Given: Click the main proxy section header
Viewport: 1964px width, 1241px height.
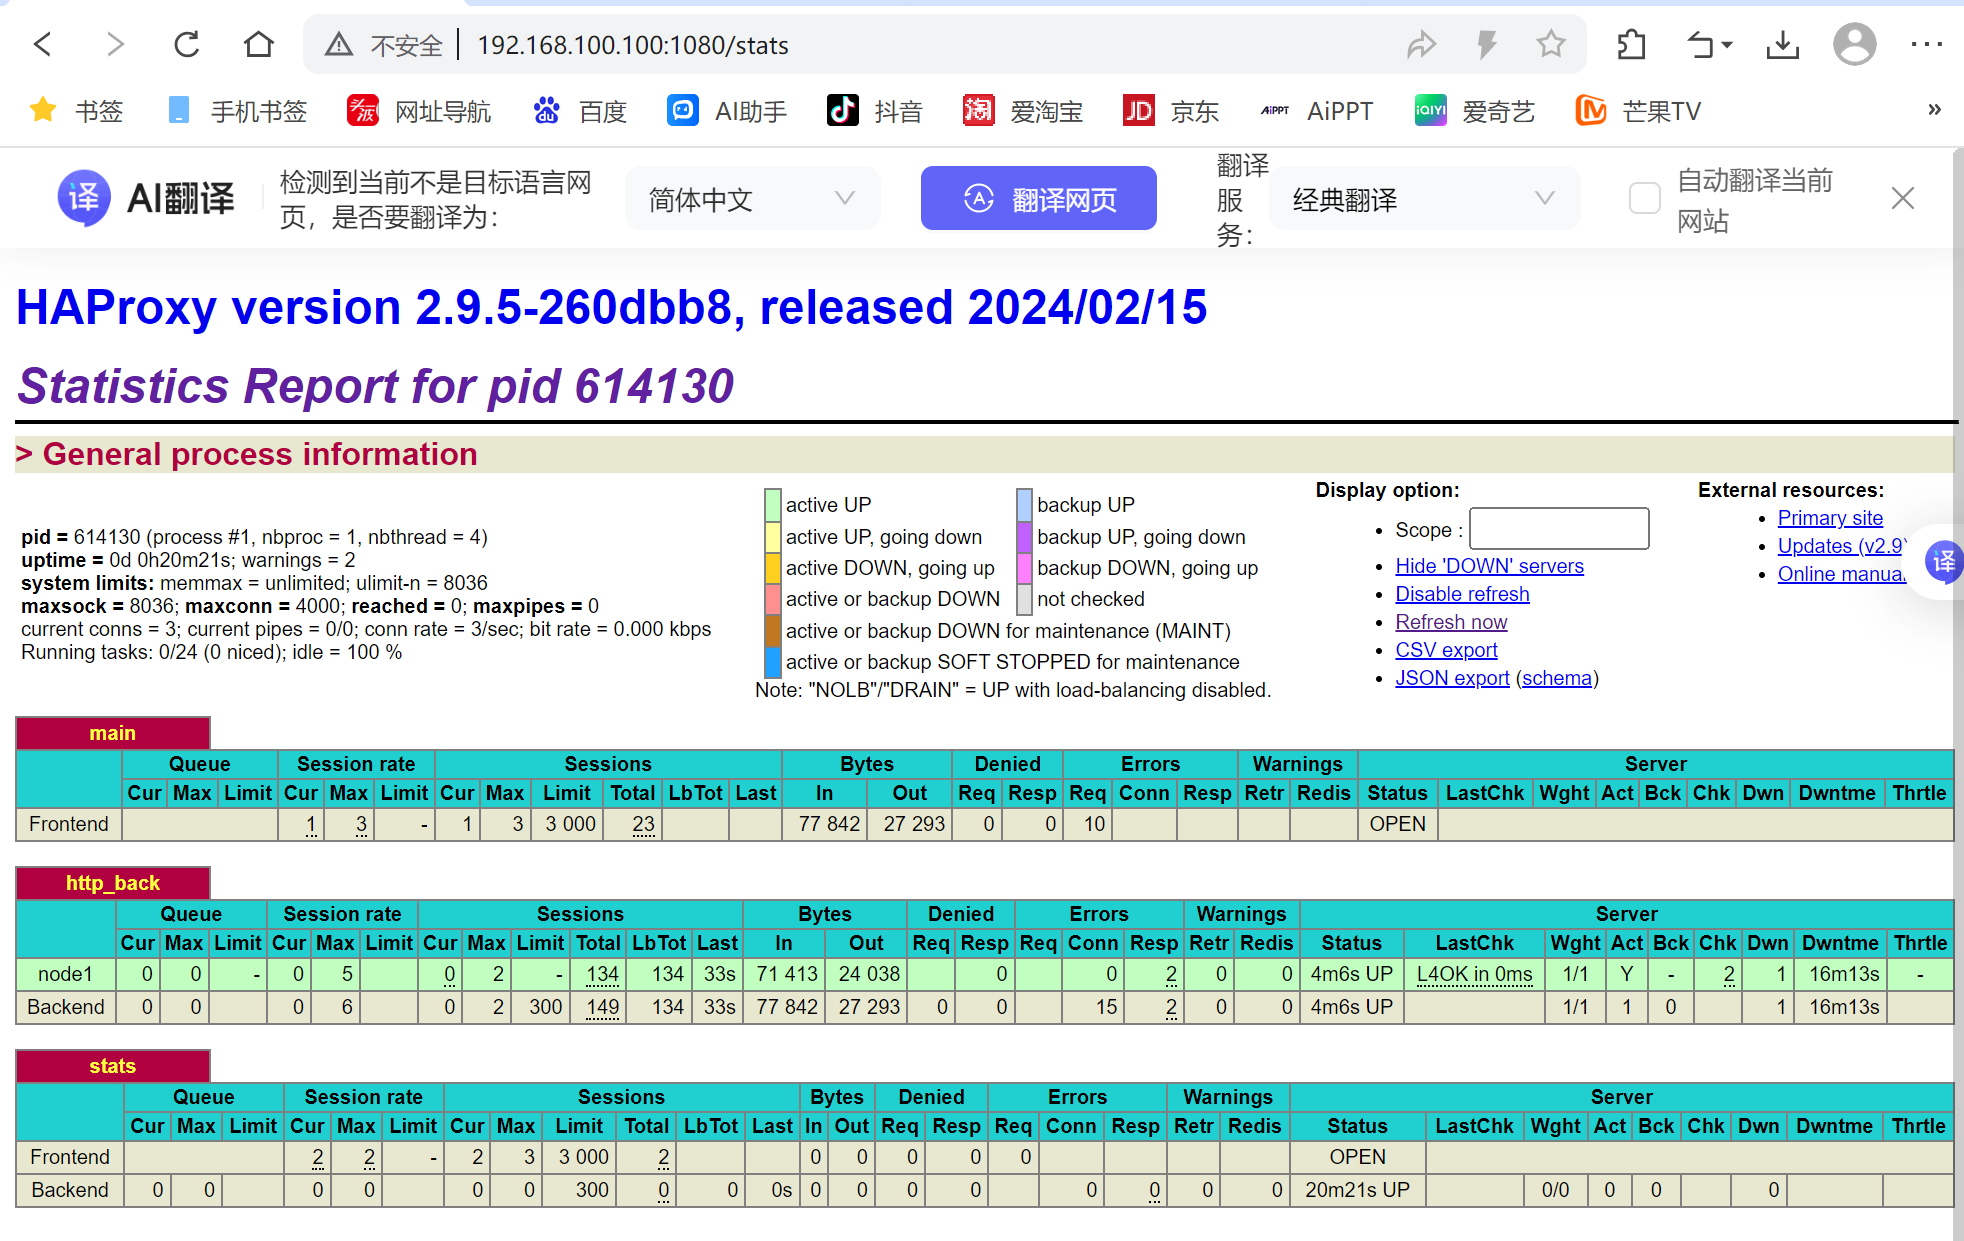Looking at the screenshot, I should [112, 733].
